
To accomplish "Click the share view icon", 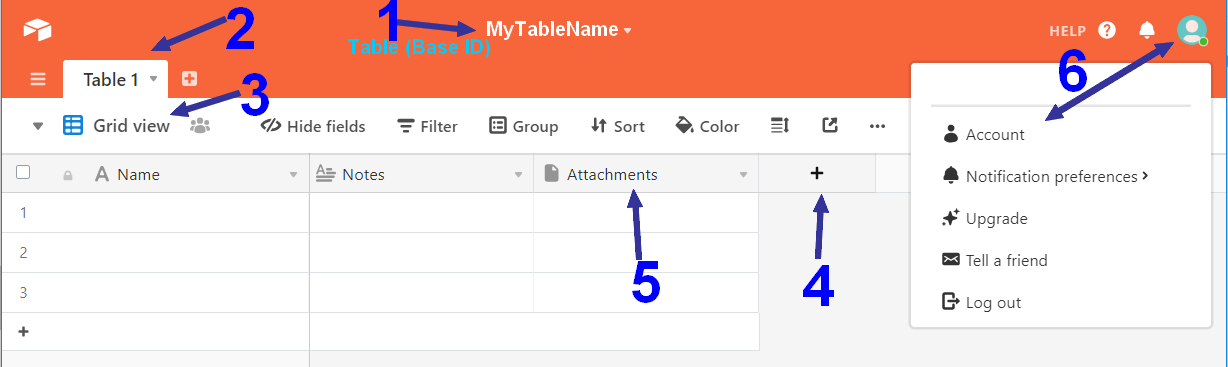I will 829,125.
